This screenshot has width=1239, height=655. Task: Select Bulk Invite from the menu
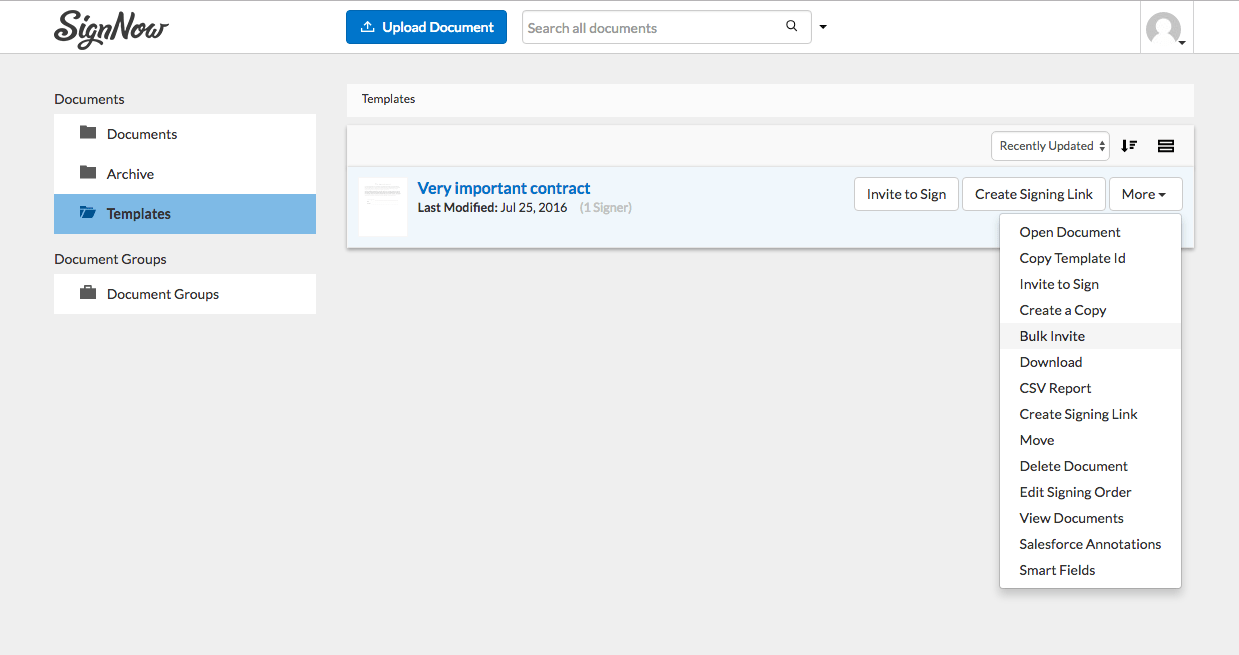click(1051, 335)
